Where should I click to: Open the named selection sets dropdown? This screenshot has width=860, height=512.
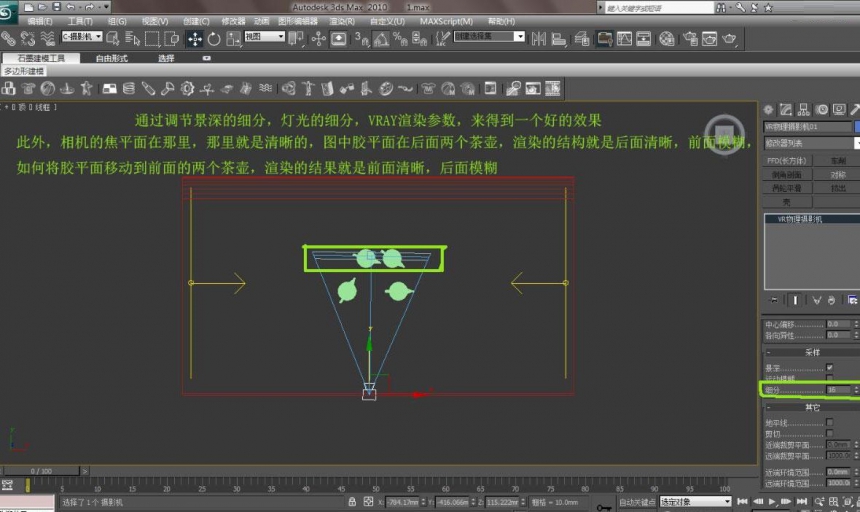click(x=489, y=36)
